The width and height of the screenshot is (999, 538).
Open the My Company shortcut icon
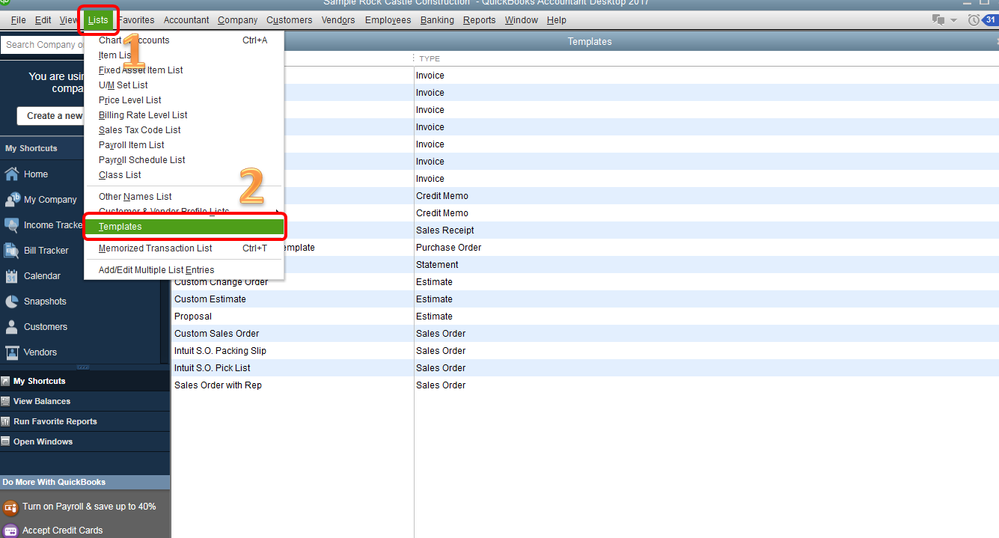11,200
